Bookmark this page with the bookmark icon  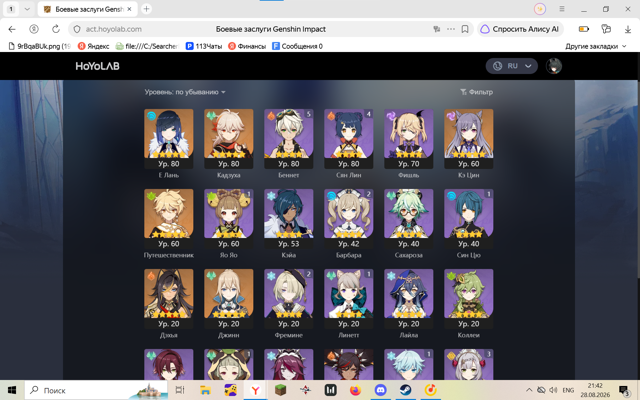tap(465, 29)
